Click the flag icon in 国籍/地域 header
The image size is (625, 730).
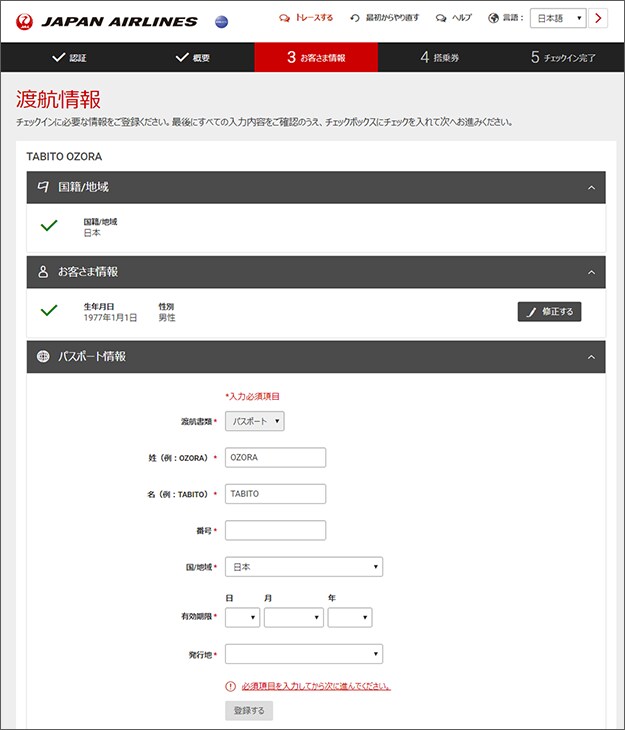(43, 187)
